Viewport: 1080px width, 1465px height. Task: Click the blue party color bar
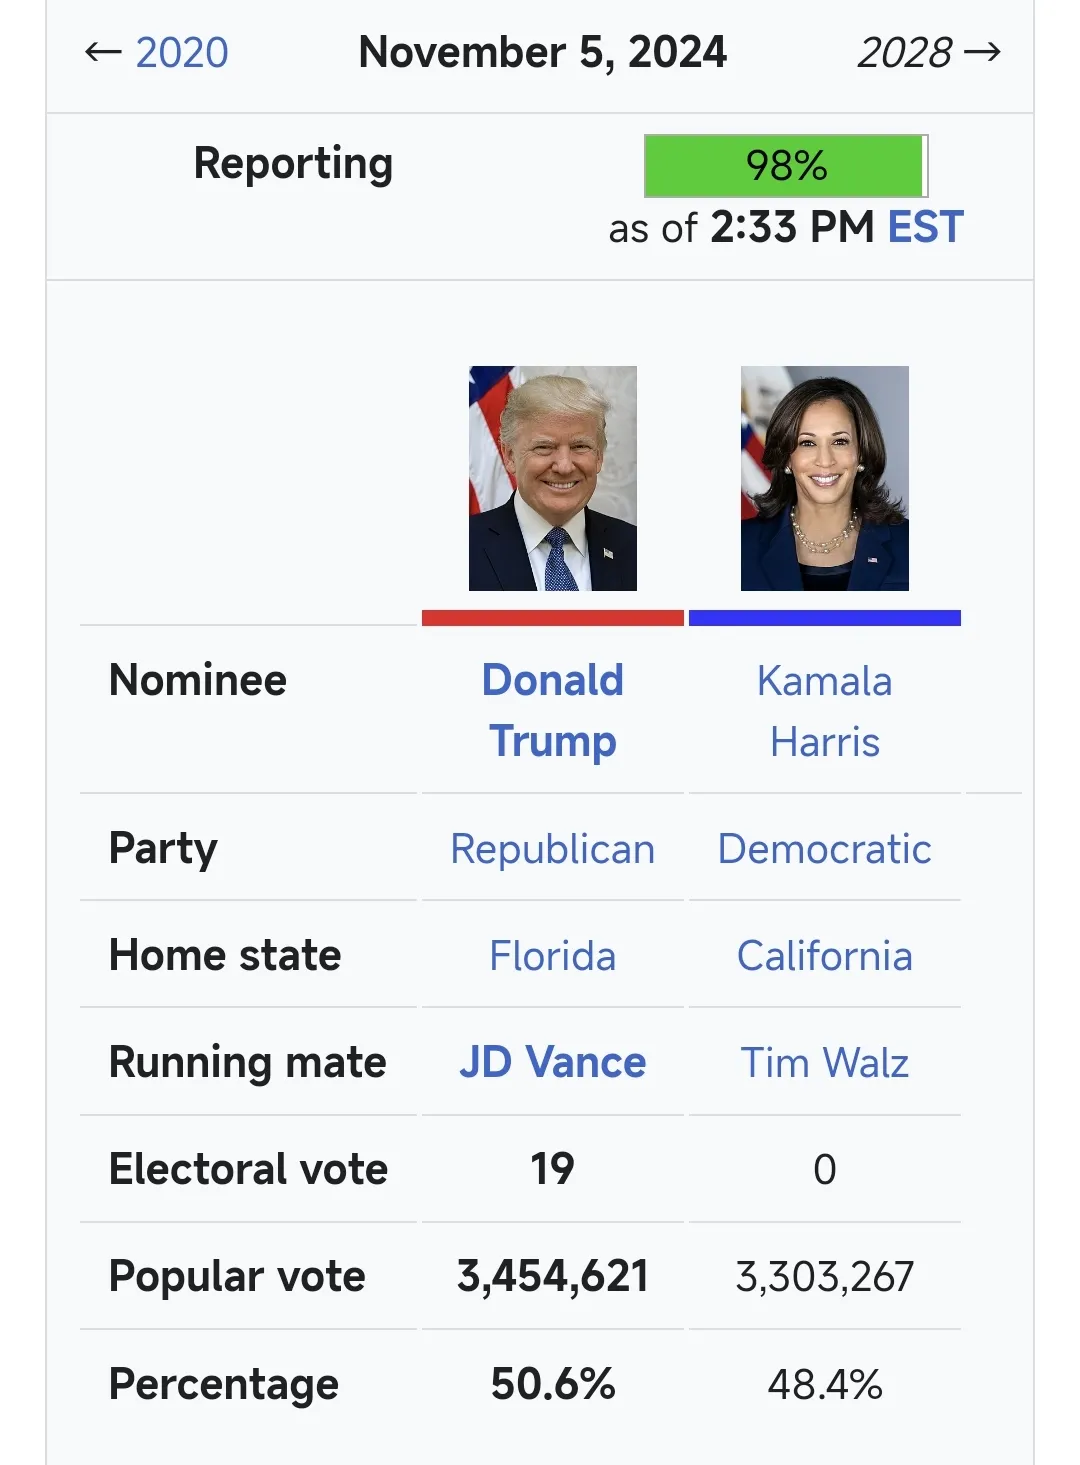(x=824, y=618)
